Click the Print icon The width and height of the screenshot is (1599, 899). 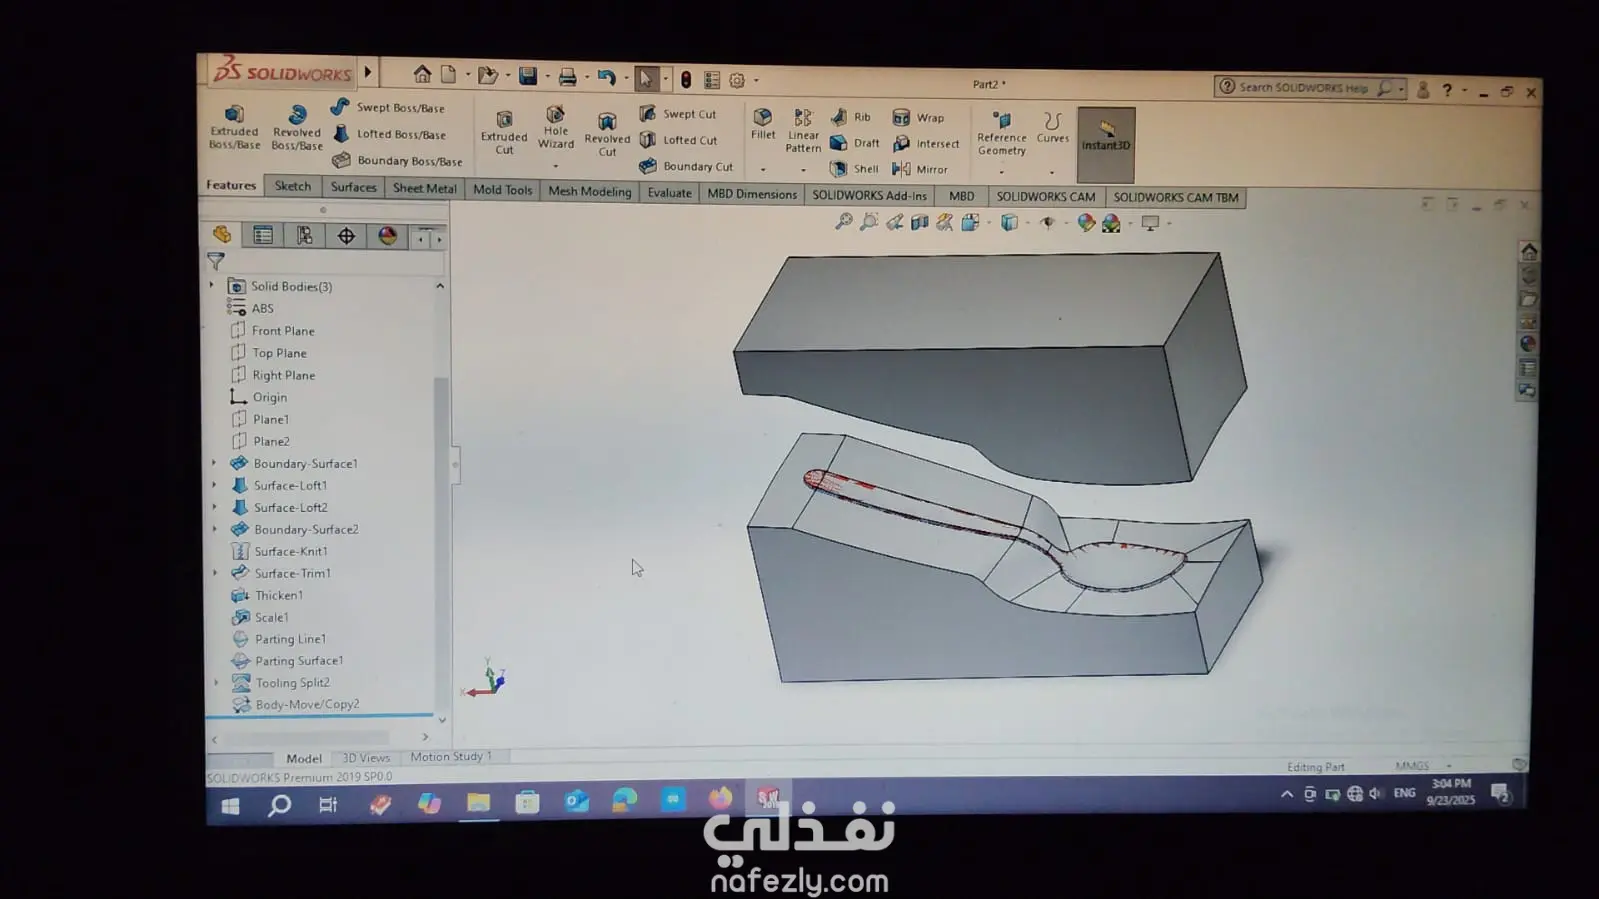click(x=567, y=77)
